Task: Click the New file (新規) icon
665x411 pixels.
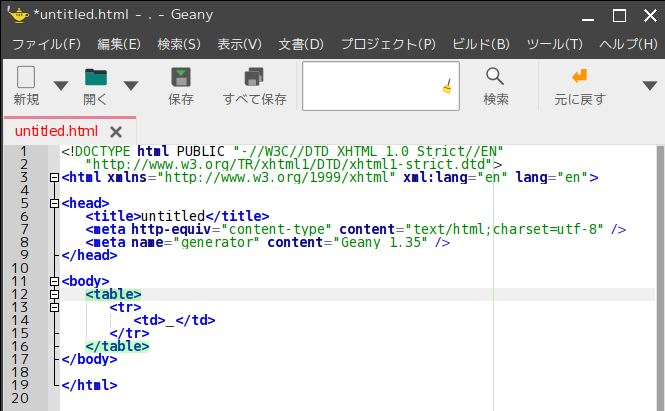Action: point(26,78)
